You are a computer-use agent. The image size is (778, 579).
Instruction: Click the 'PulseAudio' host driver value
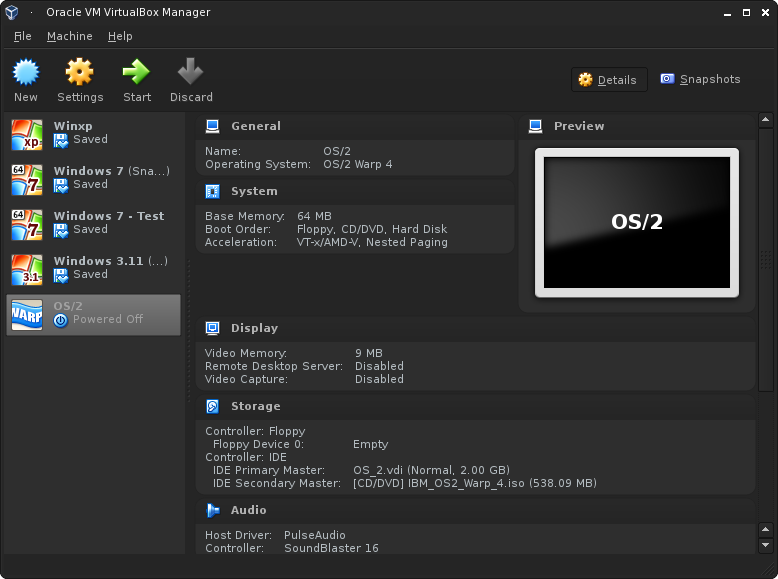315,535
